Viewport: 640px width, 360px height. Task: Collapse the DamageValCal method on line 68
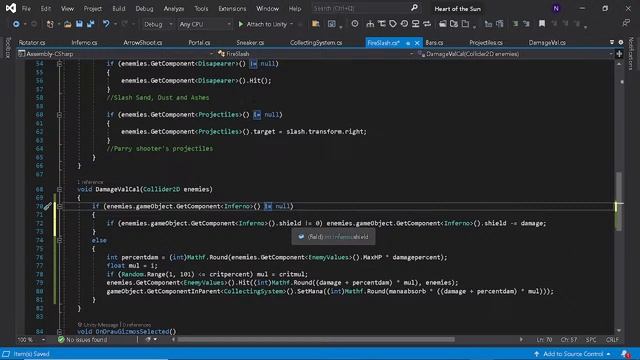[60, 189]
